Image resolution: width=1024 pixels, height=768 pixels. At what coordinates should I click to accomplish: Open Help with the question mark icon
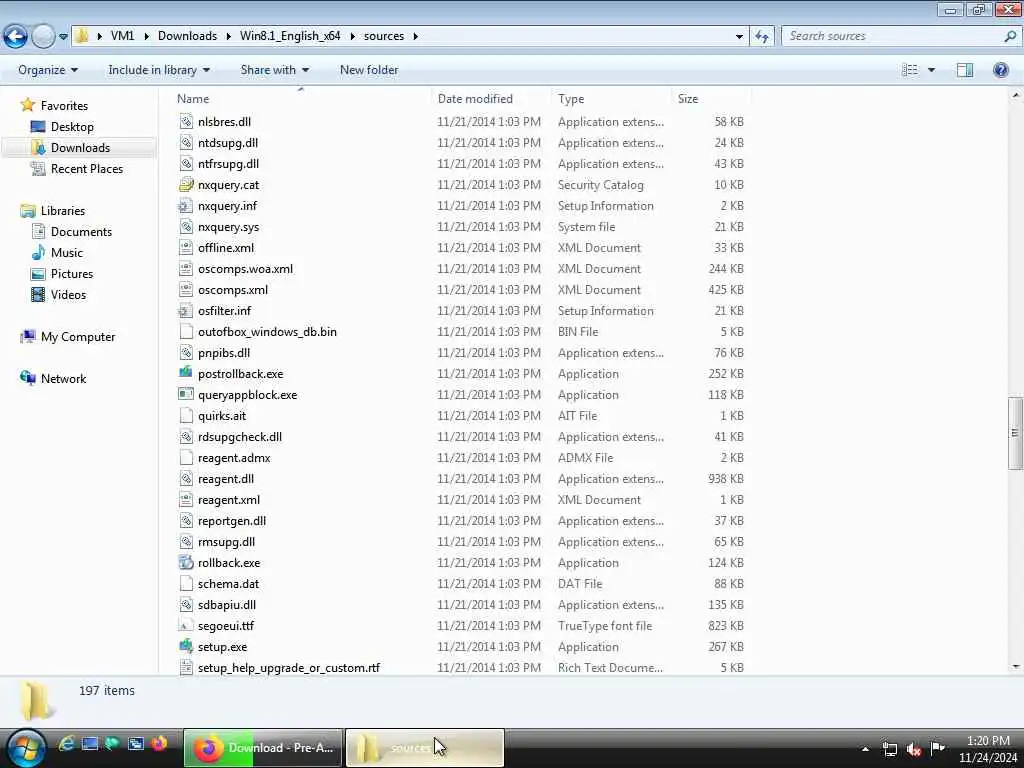coord(1000,70)
